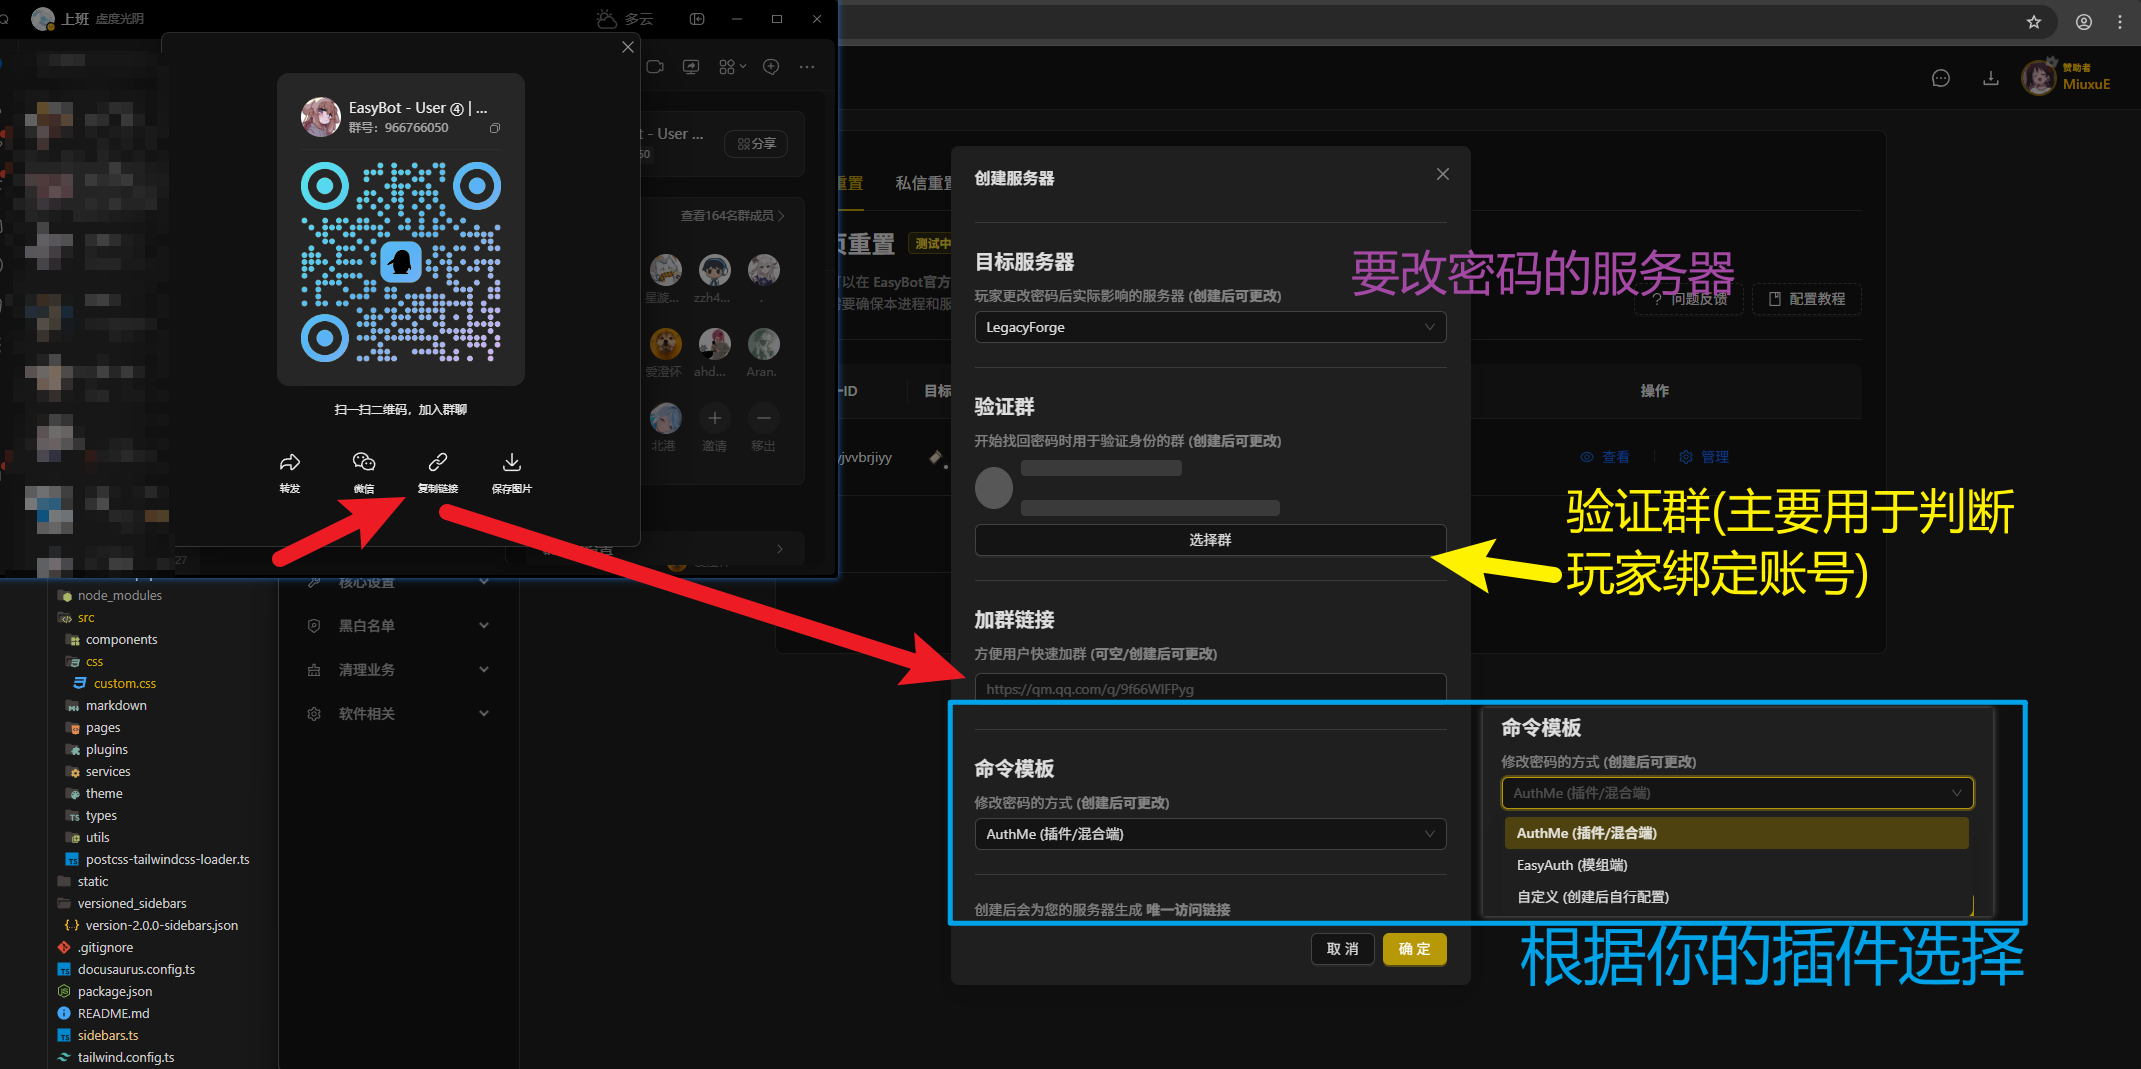
Task: Open the AuthMe command template dropdown
Action: click(1209, 834)
